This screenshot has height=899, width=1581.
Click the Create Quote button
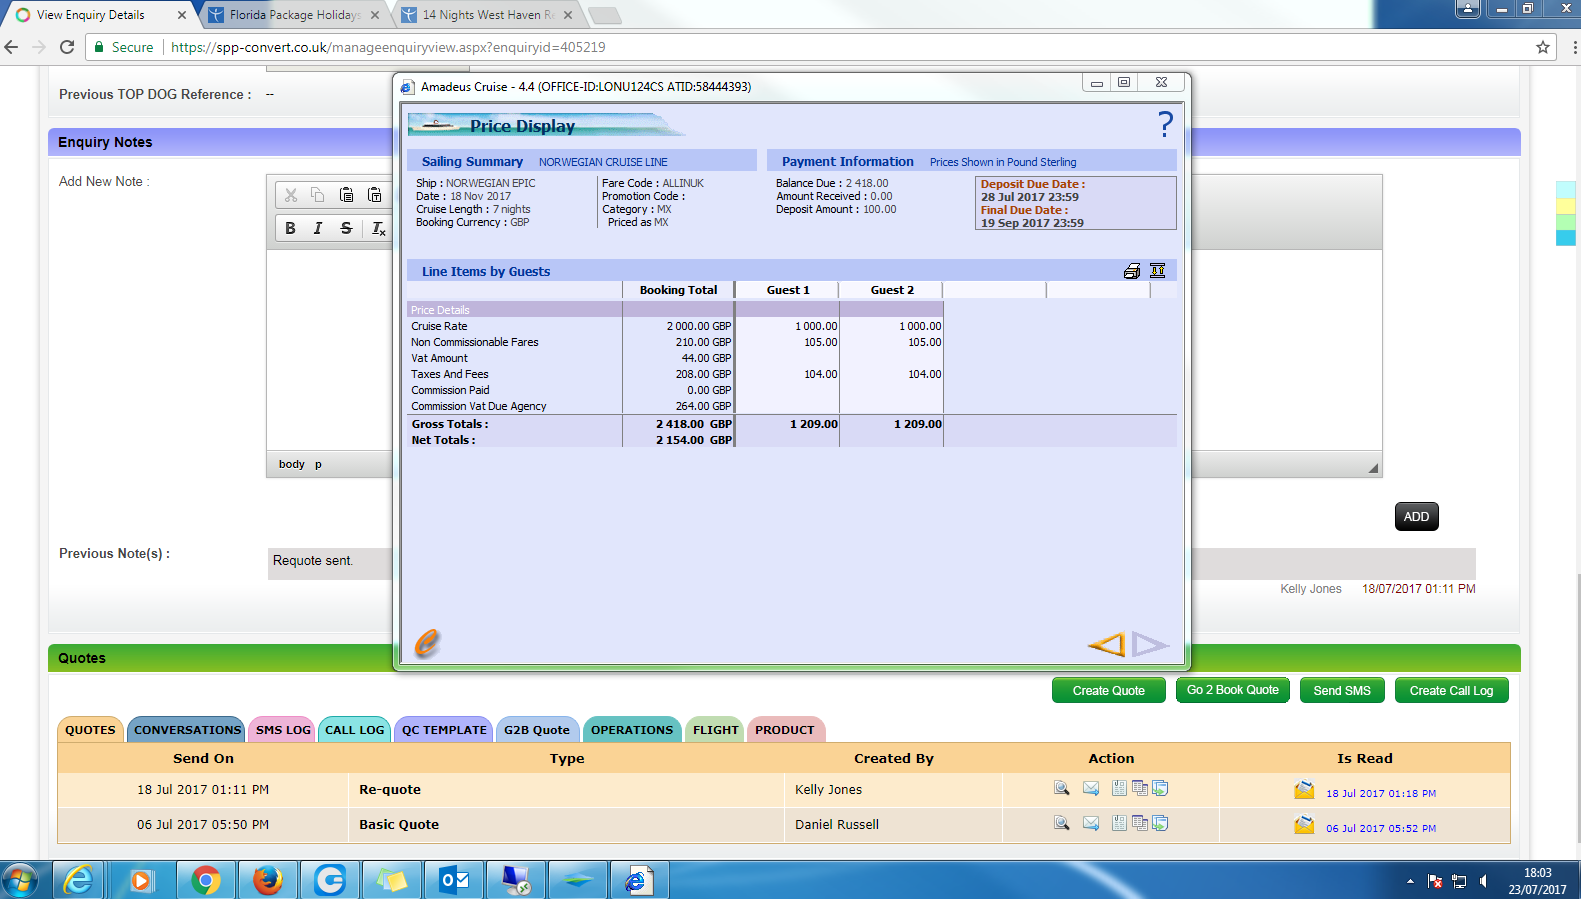point(1109,690)
